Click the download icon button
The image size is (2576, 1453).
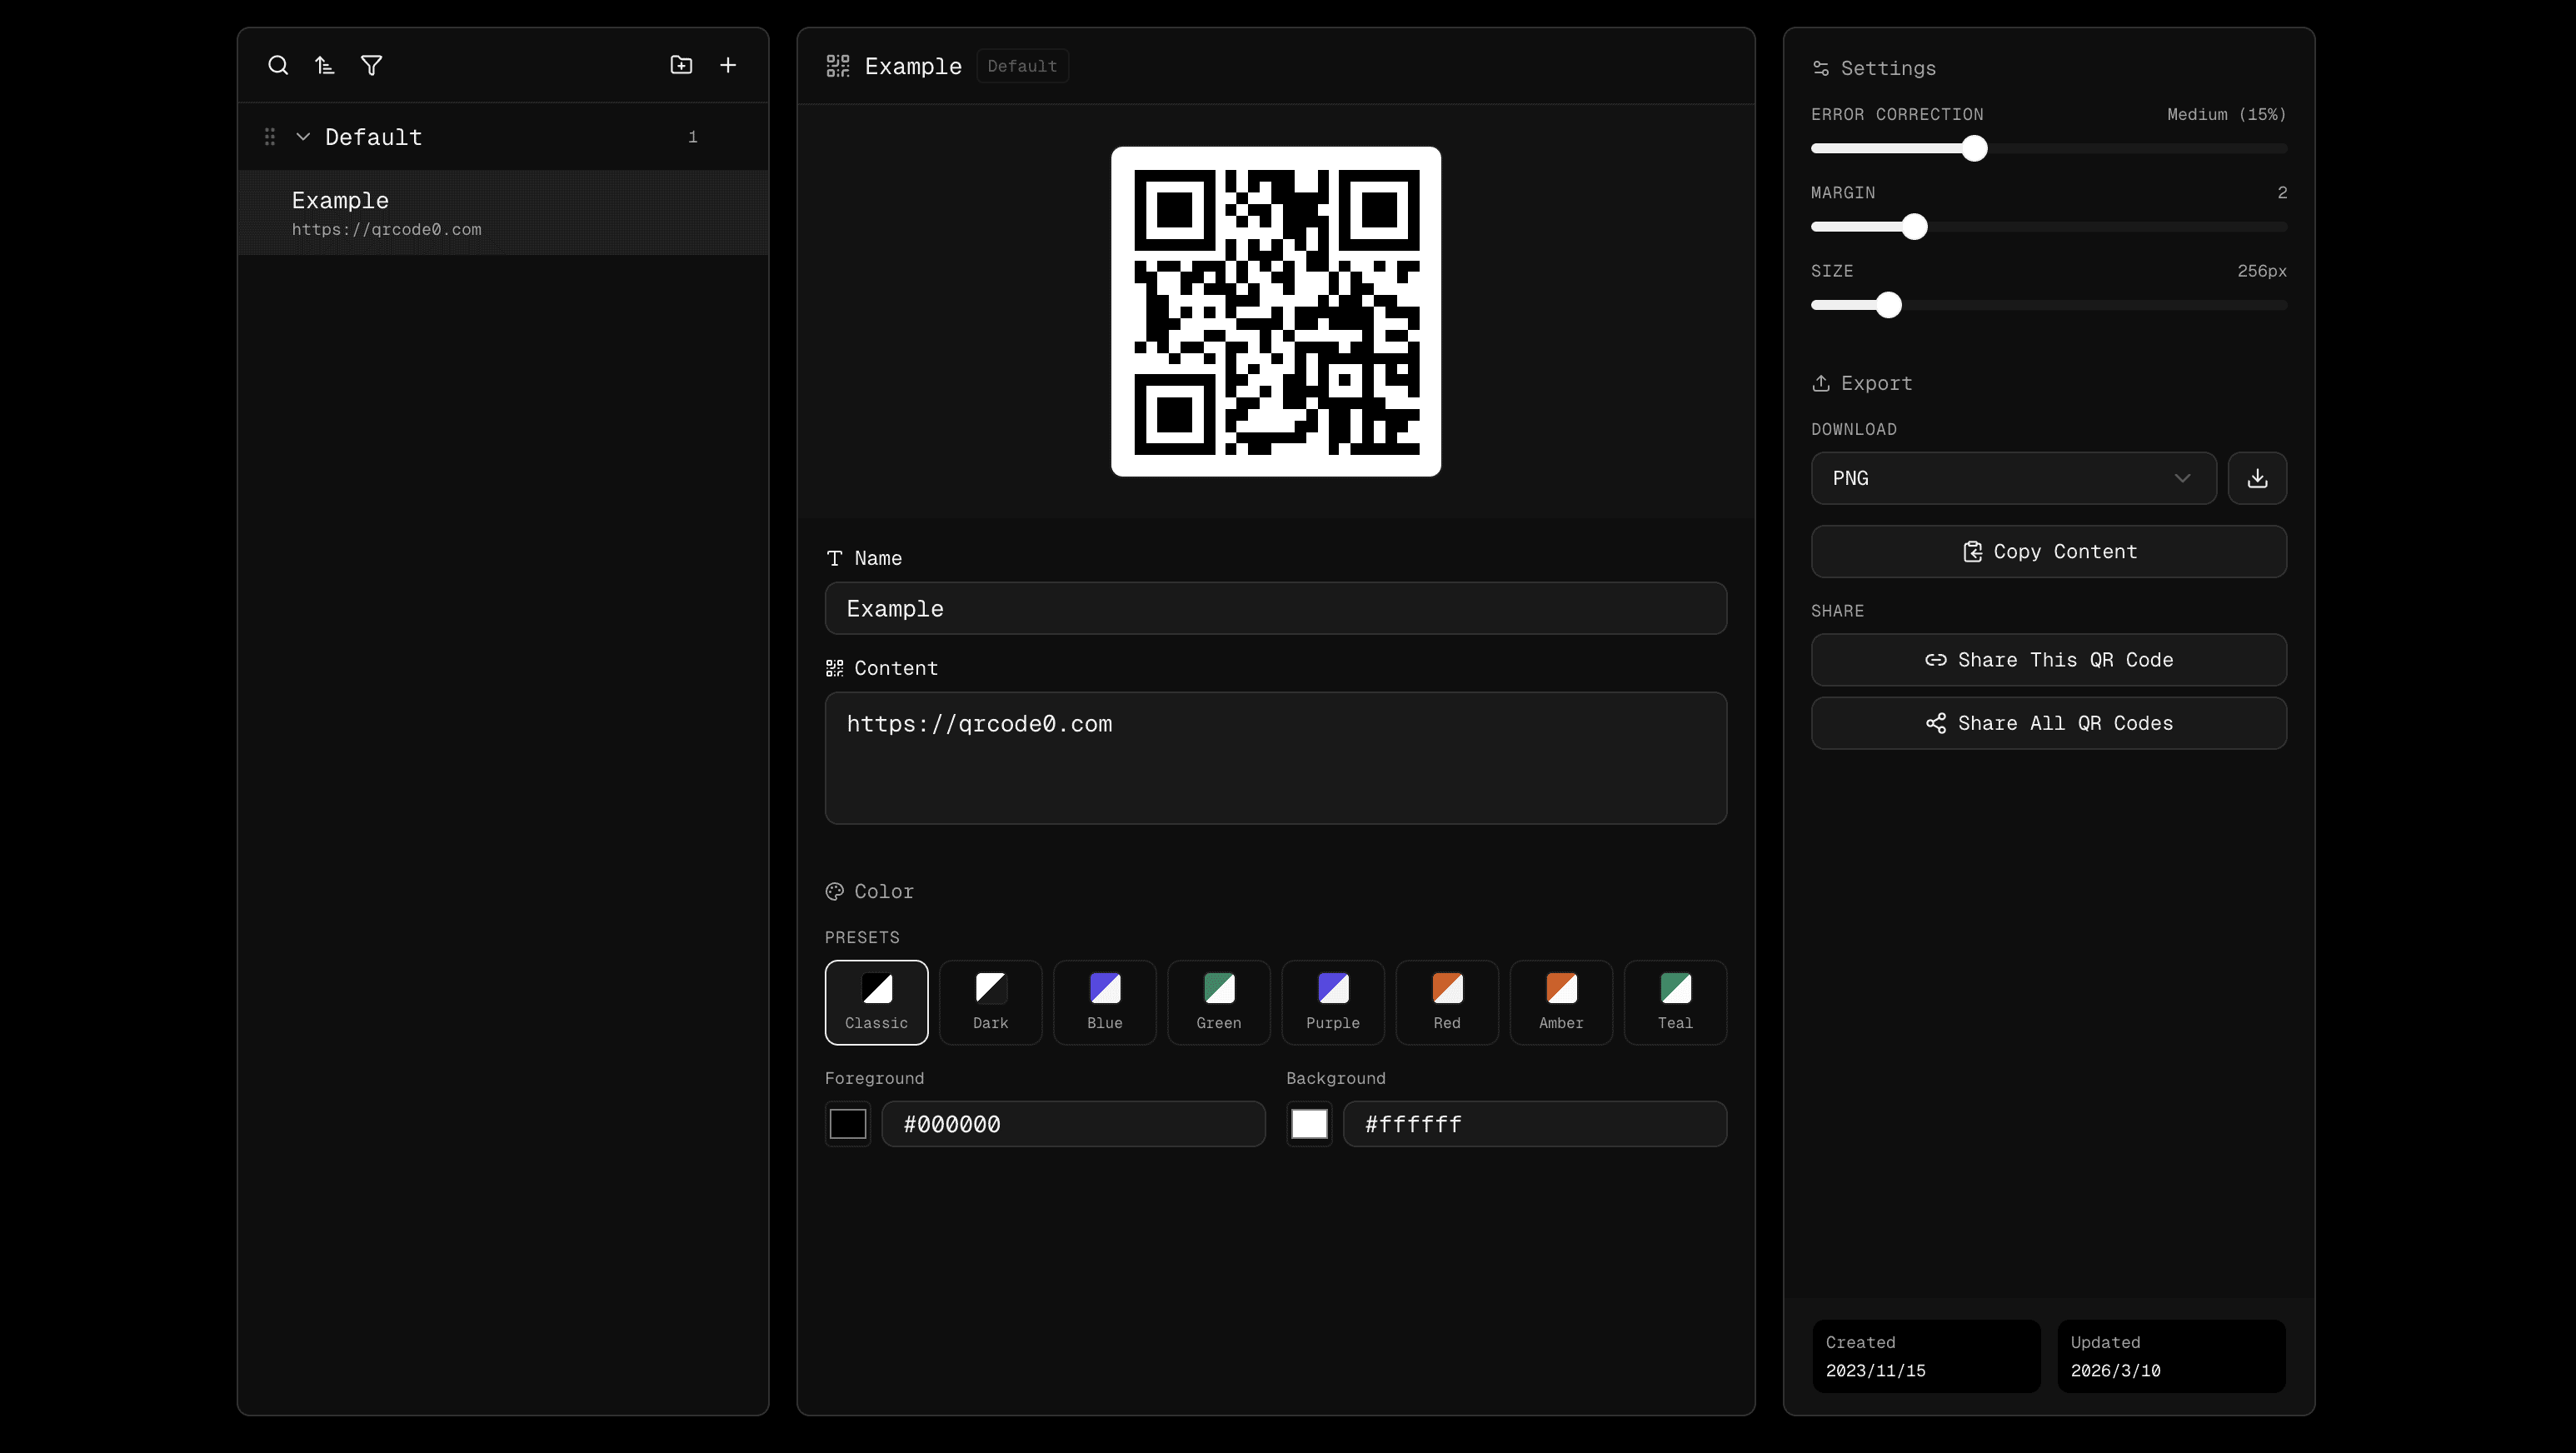point(2257,478)
